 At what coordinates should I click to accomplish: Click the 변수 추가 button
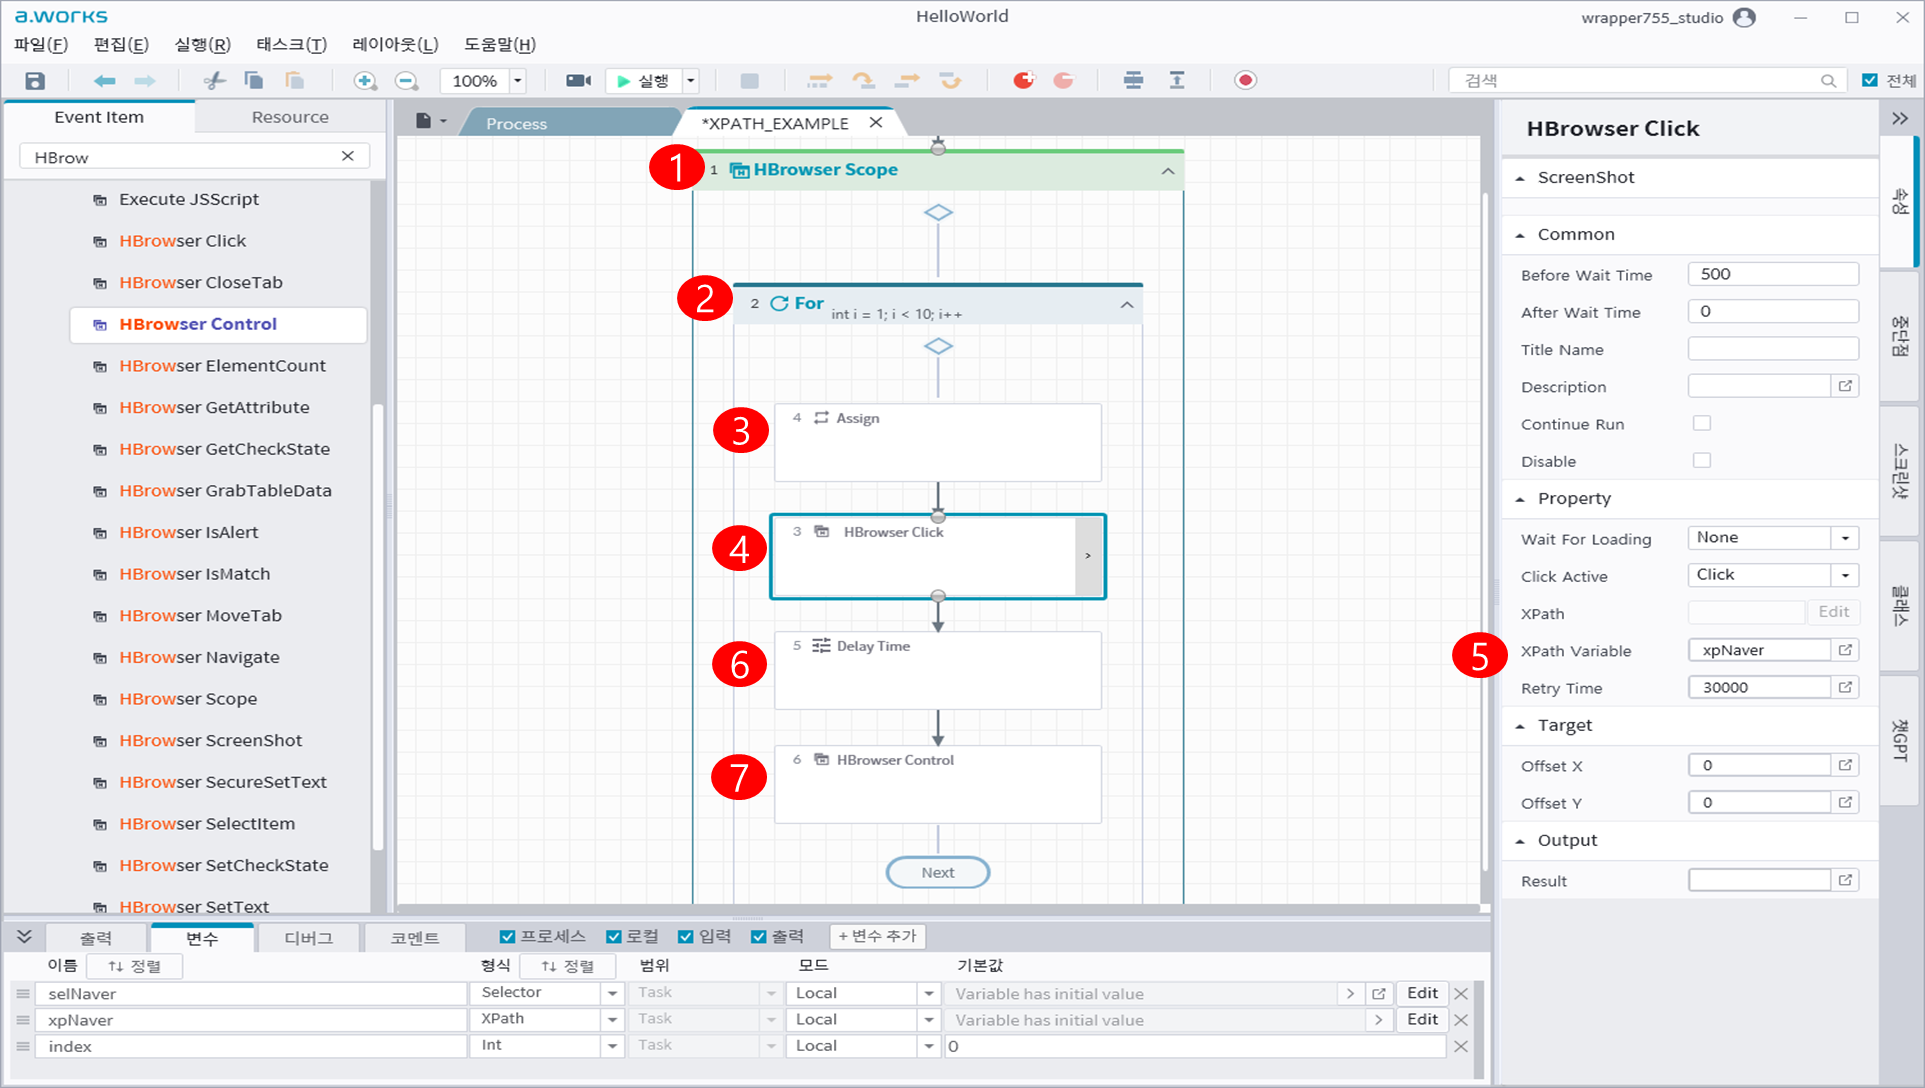pos(877,936)
